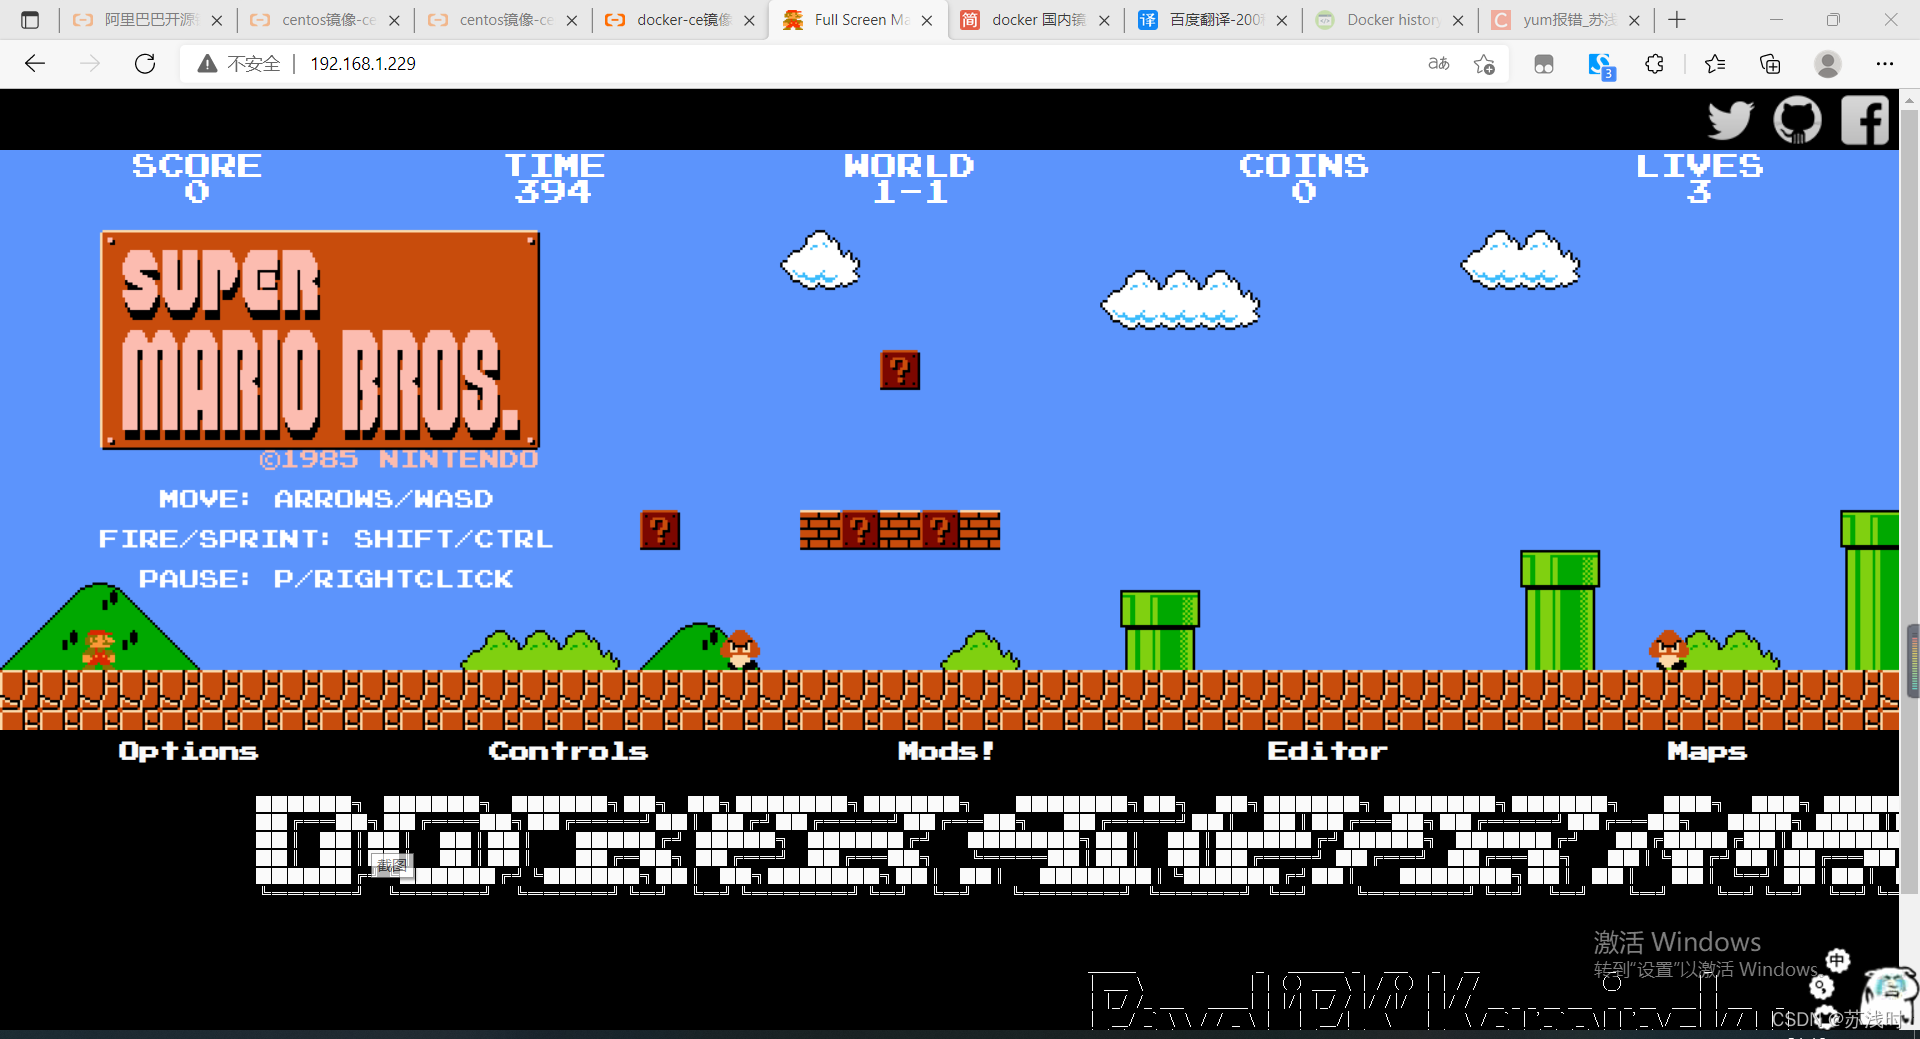This screenshot has height=1039, width=1920.
Task: Click the not secure warning icon
Action: pyautogui.click(x=207, y=64)
